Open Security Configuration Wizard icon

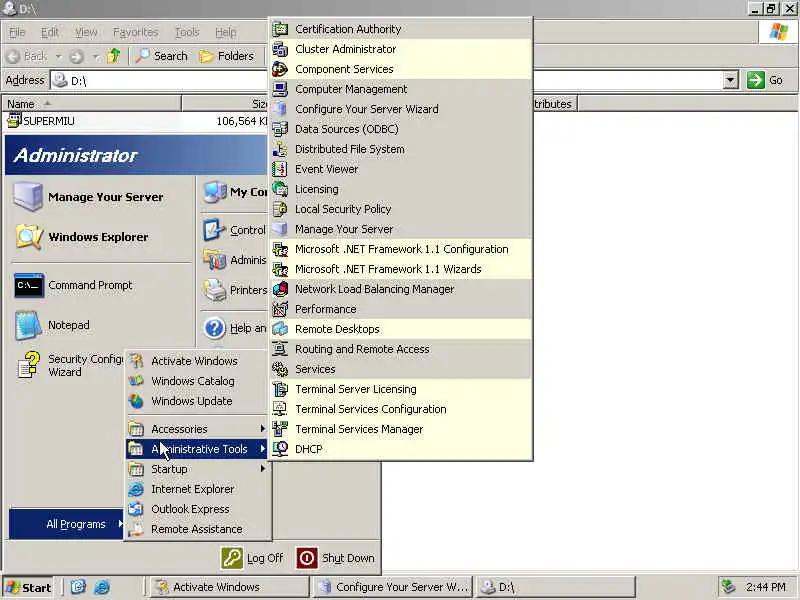(x=28, y=365)
